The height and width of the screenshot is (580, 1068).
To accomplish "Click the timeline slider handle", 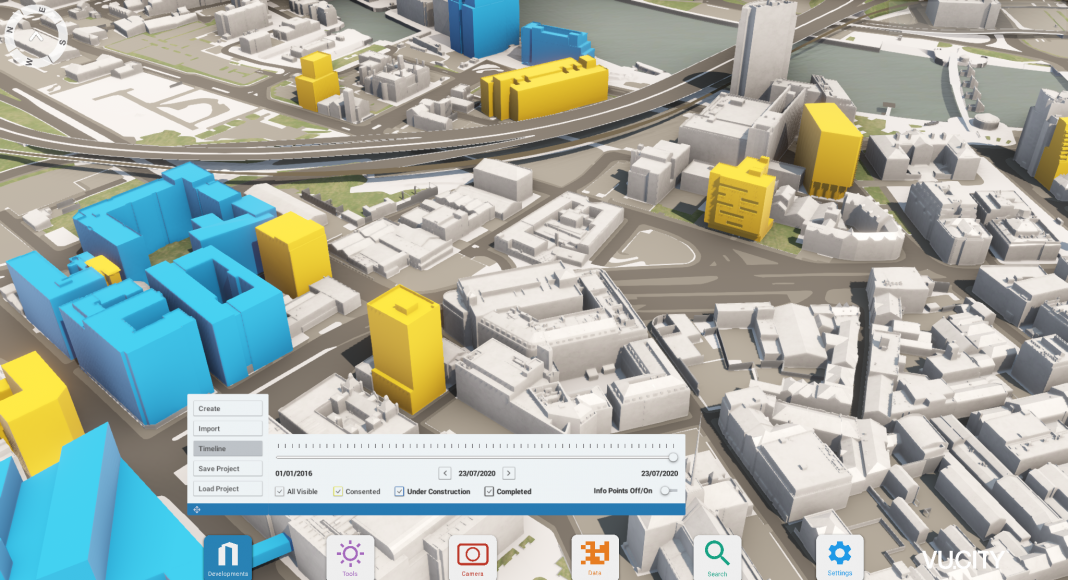I will point(673,457).
